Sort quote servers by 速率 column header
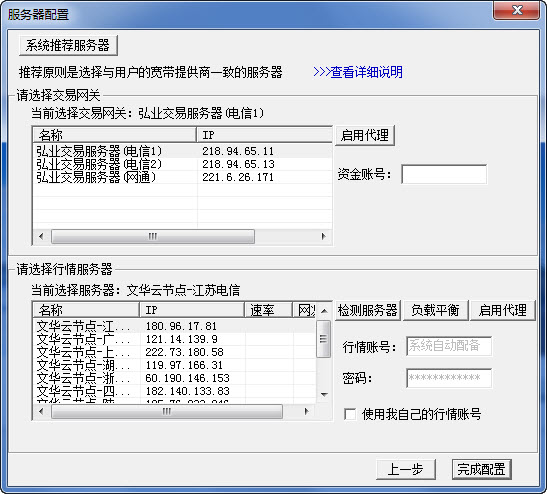The height and width of the screenshot is (494, 547). point(268,310)
